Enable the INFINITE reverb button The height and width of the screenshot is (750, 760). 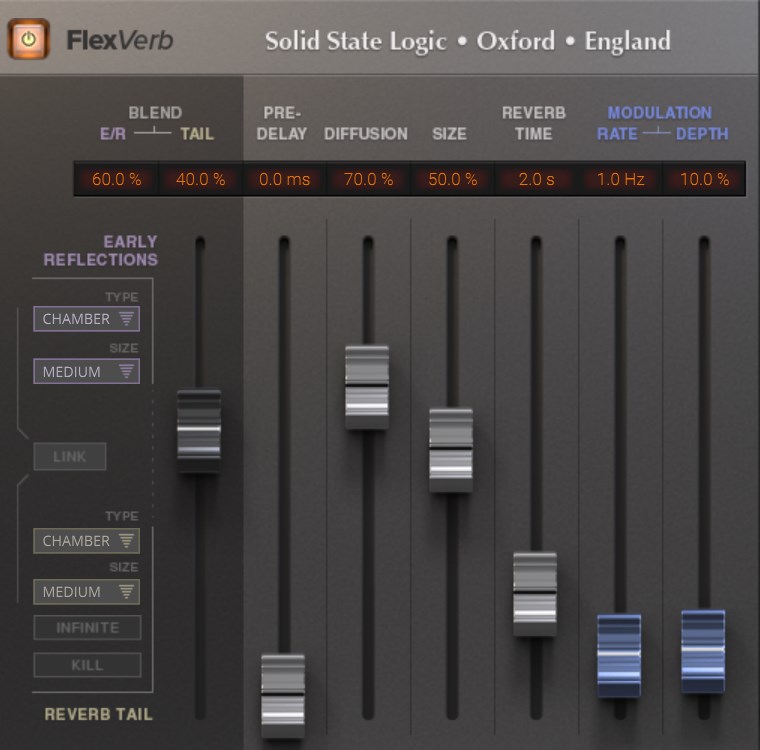[87, 628]
